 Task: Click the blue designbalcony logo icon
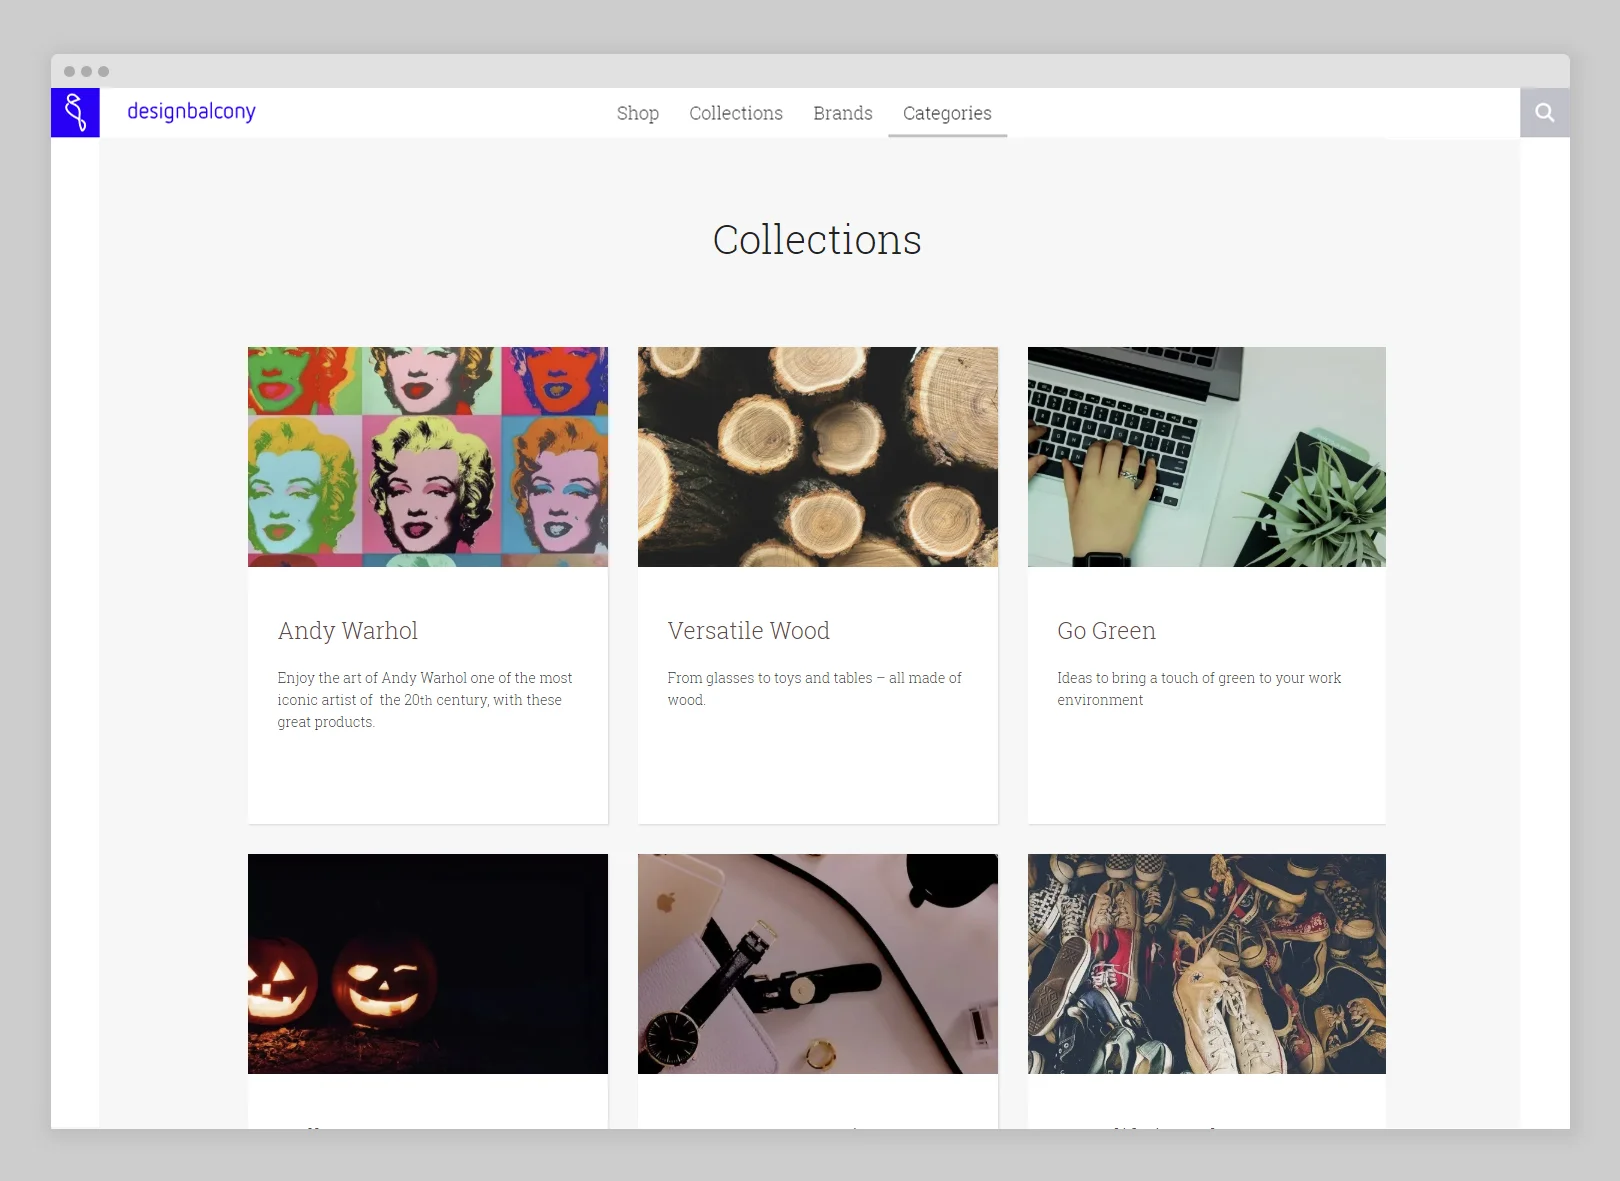(75, 112)
